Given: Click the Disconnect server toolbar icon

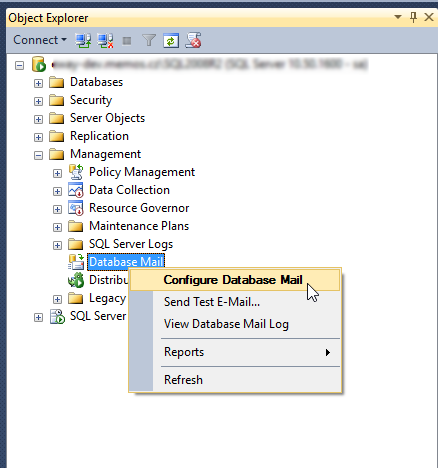Looking at the screenshot, I should tap(105, 41).
